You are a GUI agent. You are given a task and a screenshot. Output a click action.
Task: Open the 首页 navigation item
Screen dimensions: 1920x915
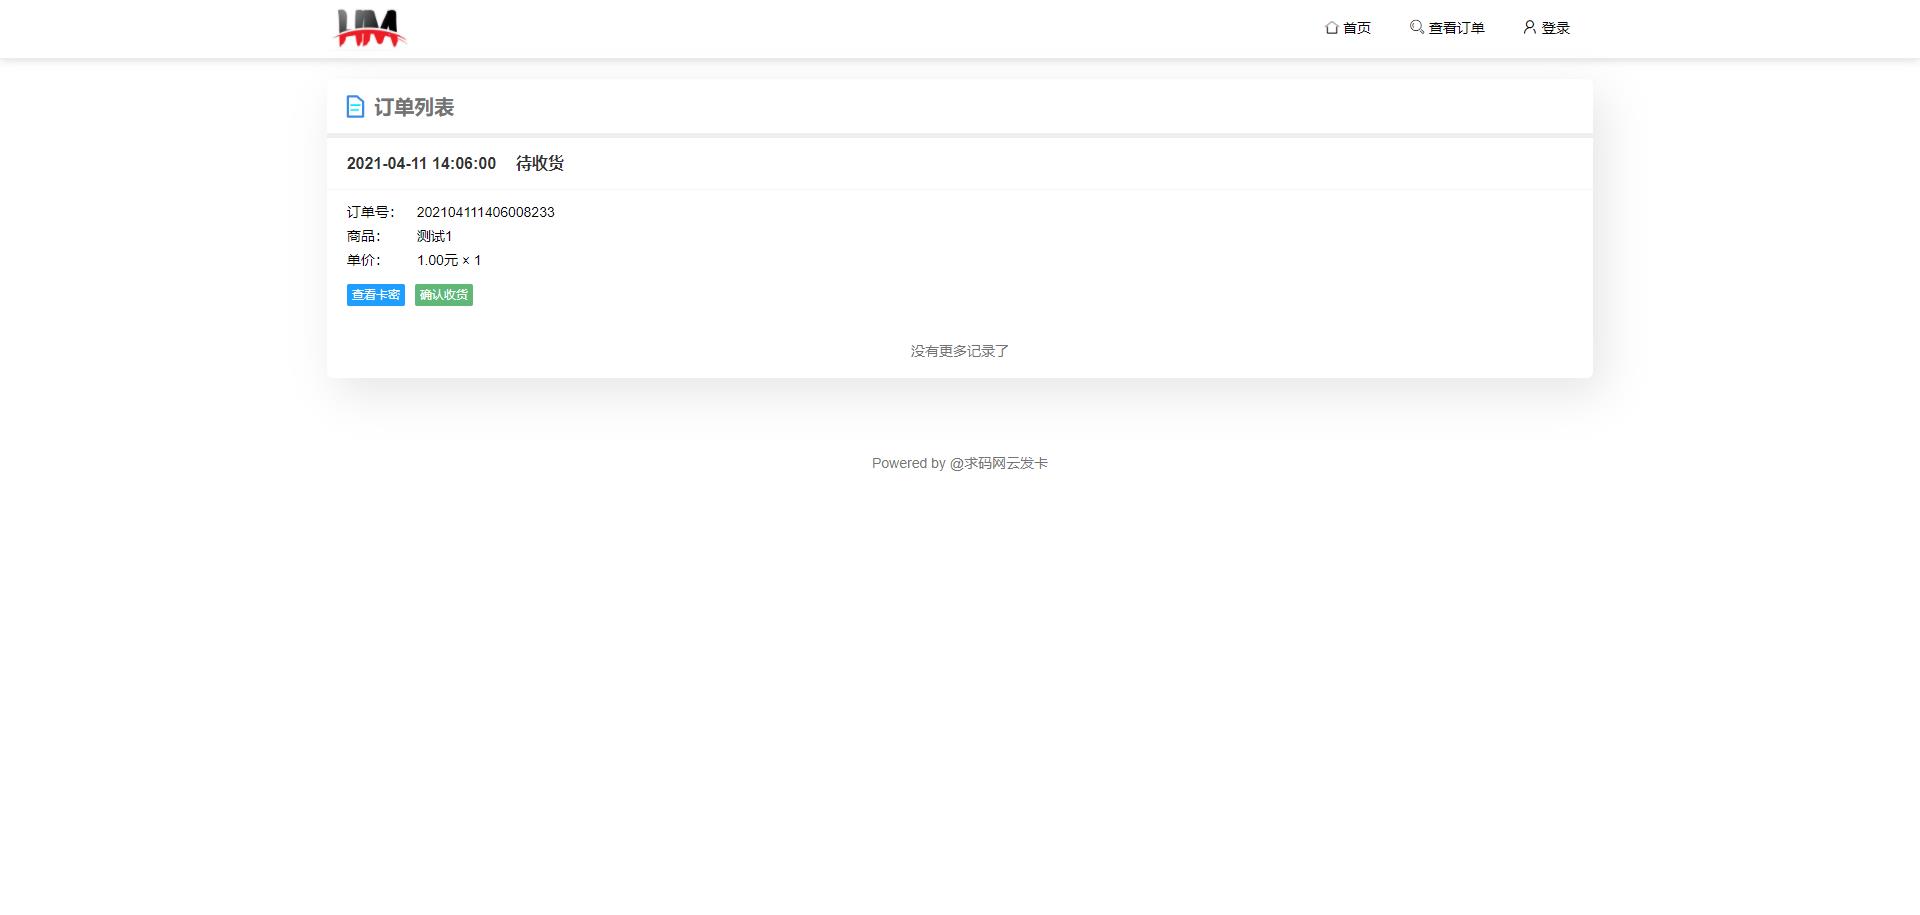1356,28
